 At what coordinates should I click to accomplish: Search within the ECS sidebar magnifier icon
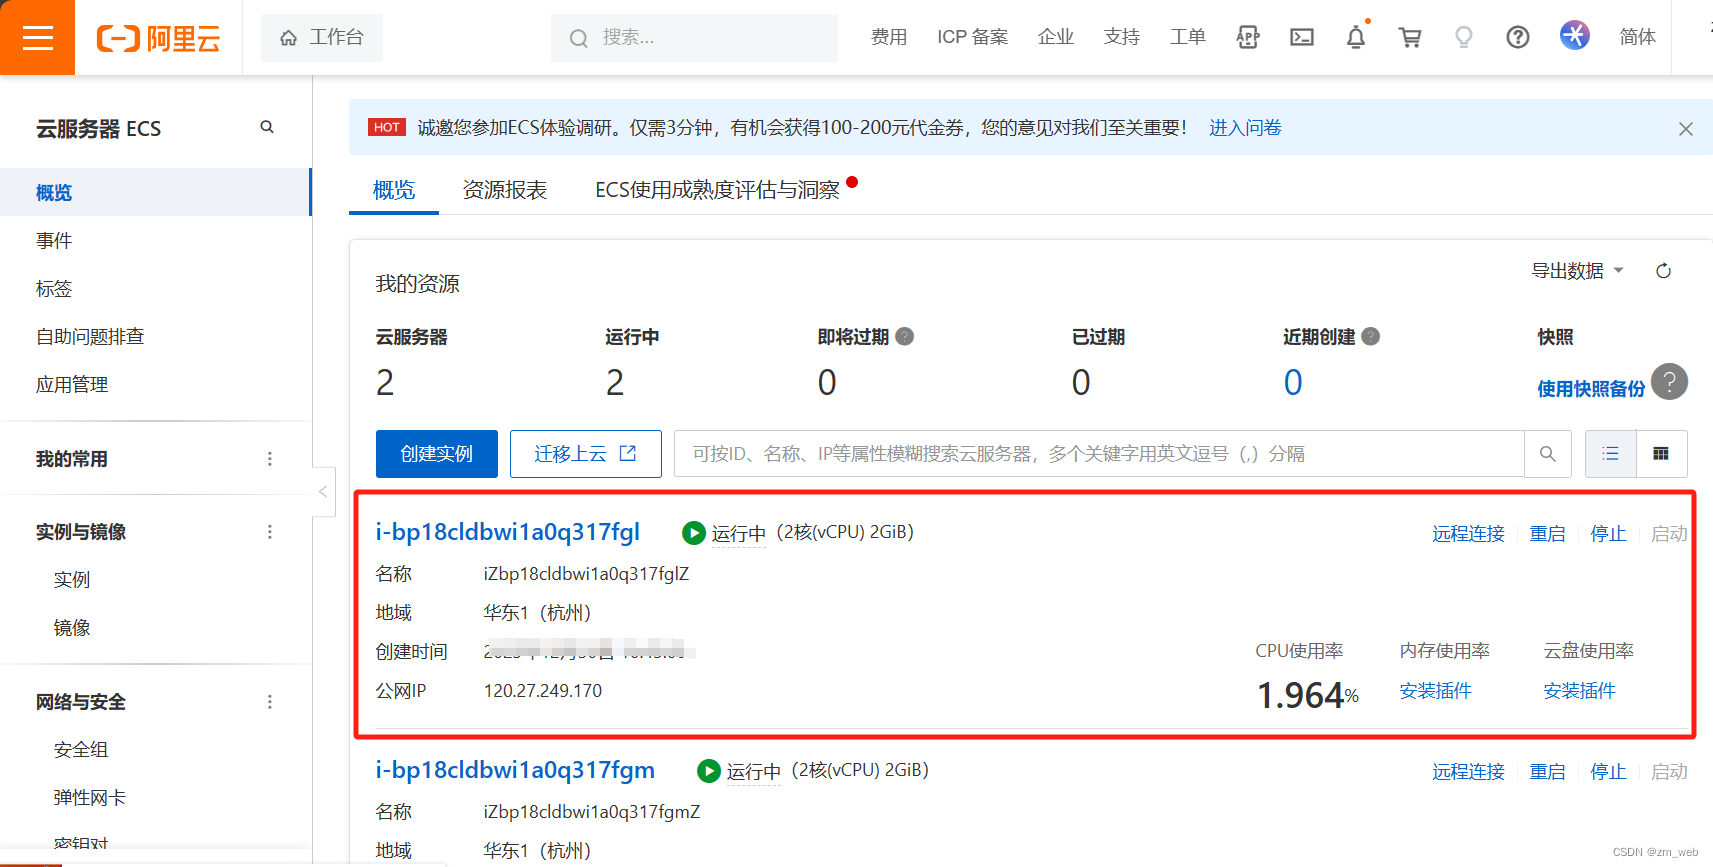click(267, 127)
